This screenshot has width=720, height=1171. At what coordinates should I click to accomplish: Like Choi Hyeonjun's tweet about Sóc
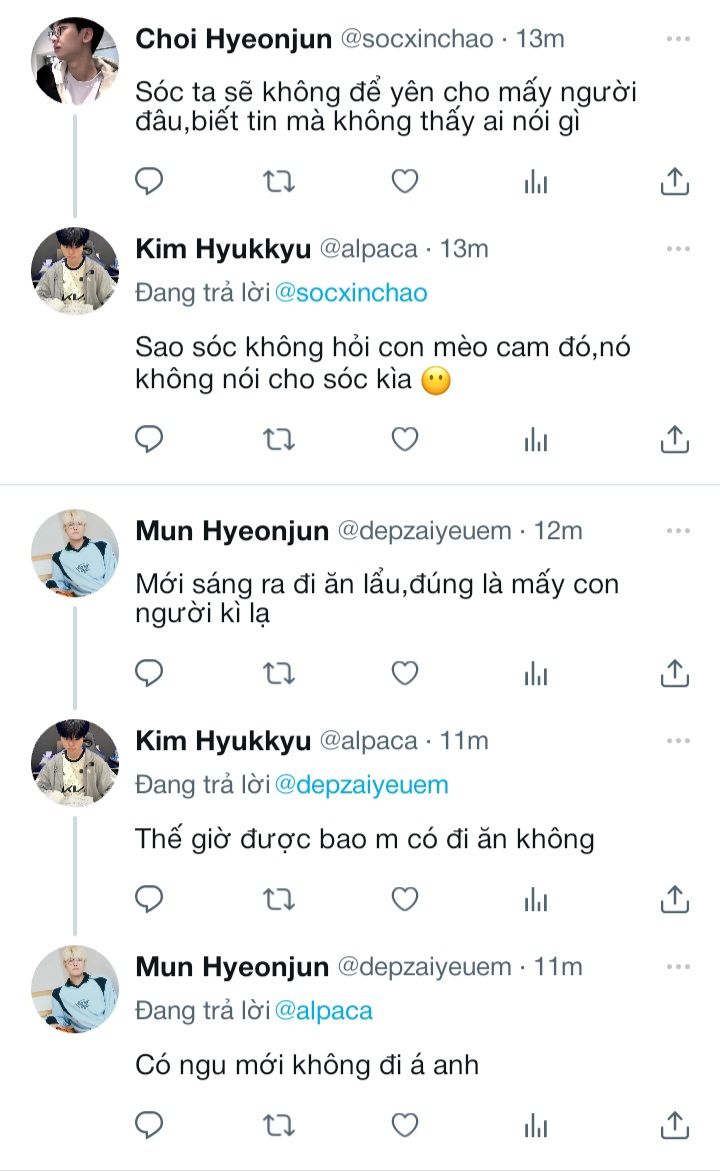(x=404, y=181)
